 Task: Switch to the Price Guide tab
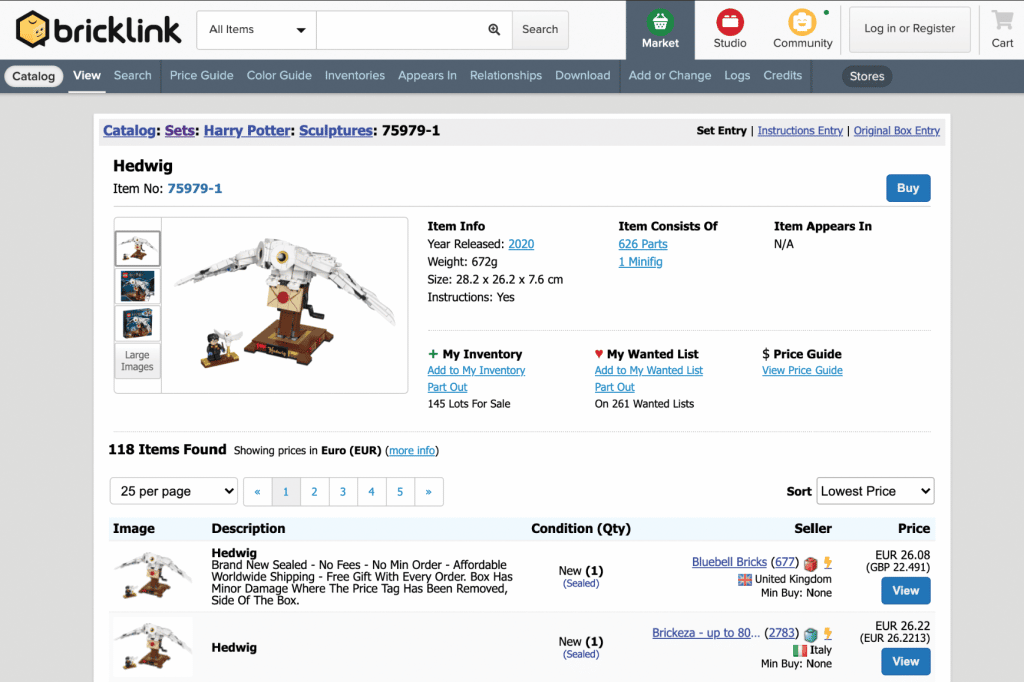[x=201, y=75]
